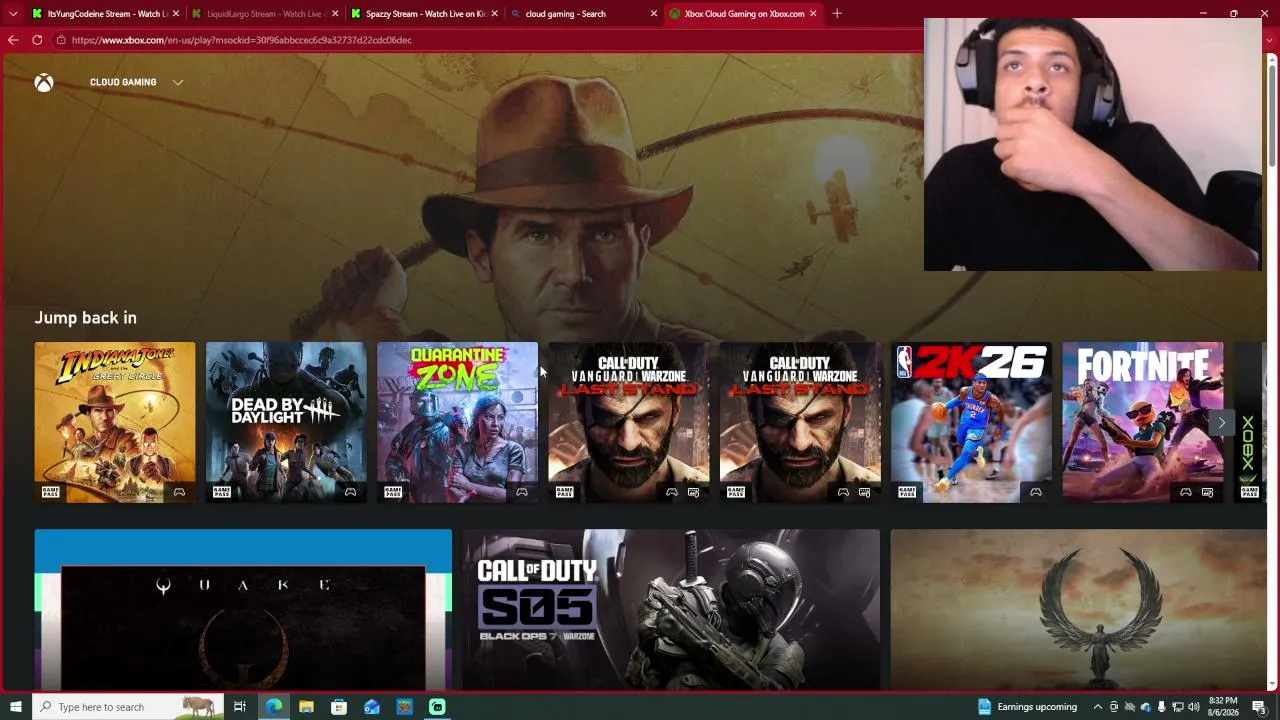The image size is (1280, 720).
Task: Click controller icon on Dead by Daylight tile
Action: 350,492
